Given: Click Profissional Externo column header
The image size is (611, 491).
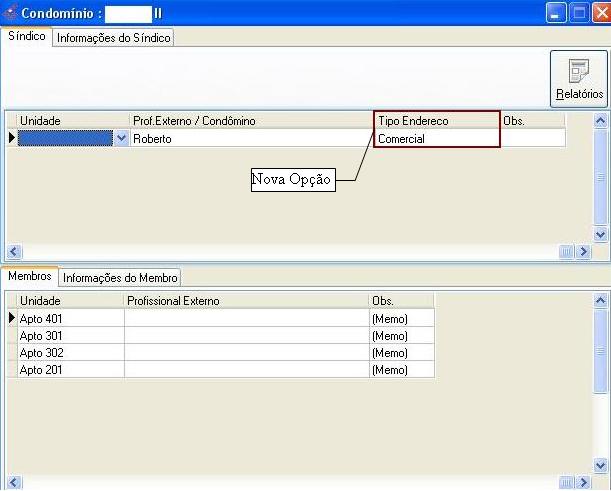Looking at the screenshot, I should [x=245, y=300].
